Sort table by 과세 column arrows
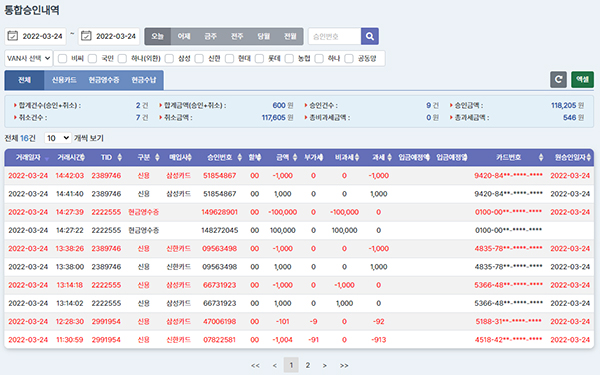 390,157
